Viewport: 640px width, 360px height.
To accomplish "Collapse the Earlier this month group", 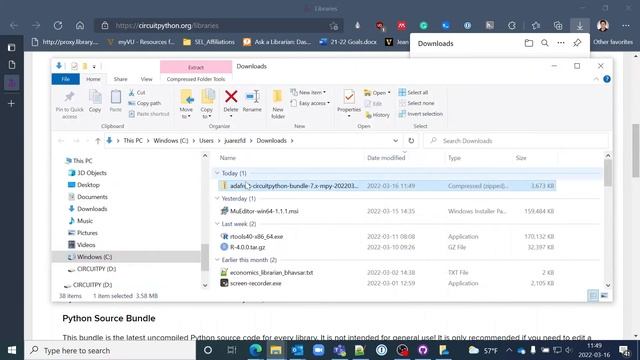I will (x=217, y=260).
